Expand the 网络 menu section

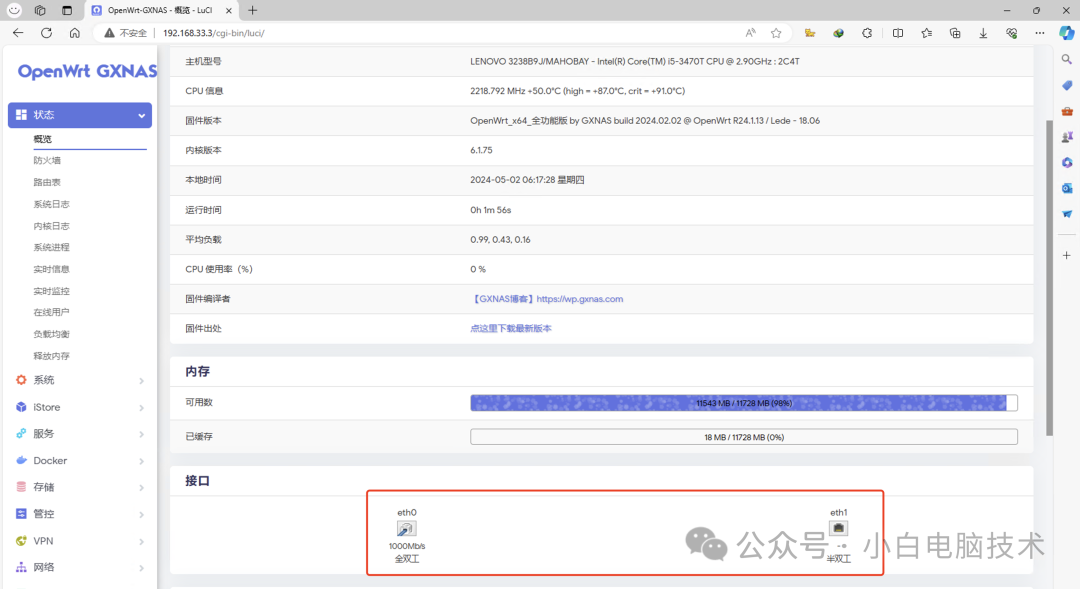(80, 568)
